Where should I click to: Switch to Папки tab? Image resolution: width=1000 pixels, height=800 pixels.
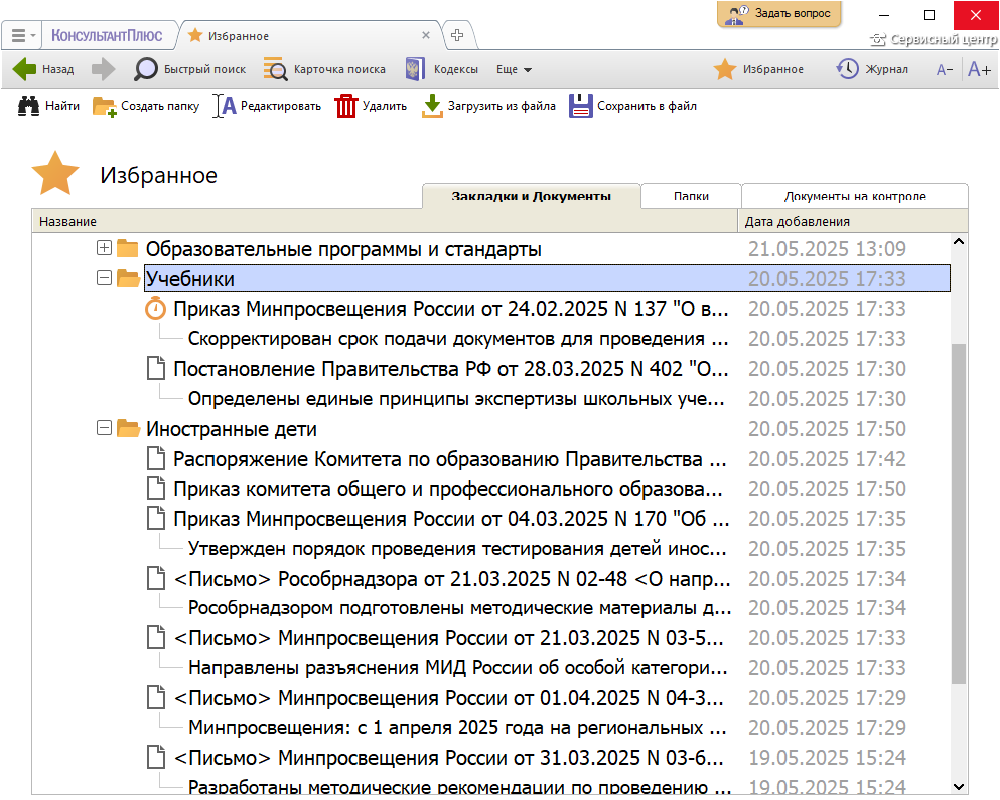691,196
